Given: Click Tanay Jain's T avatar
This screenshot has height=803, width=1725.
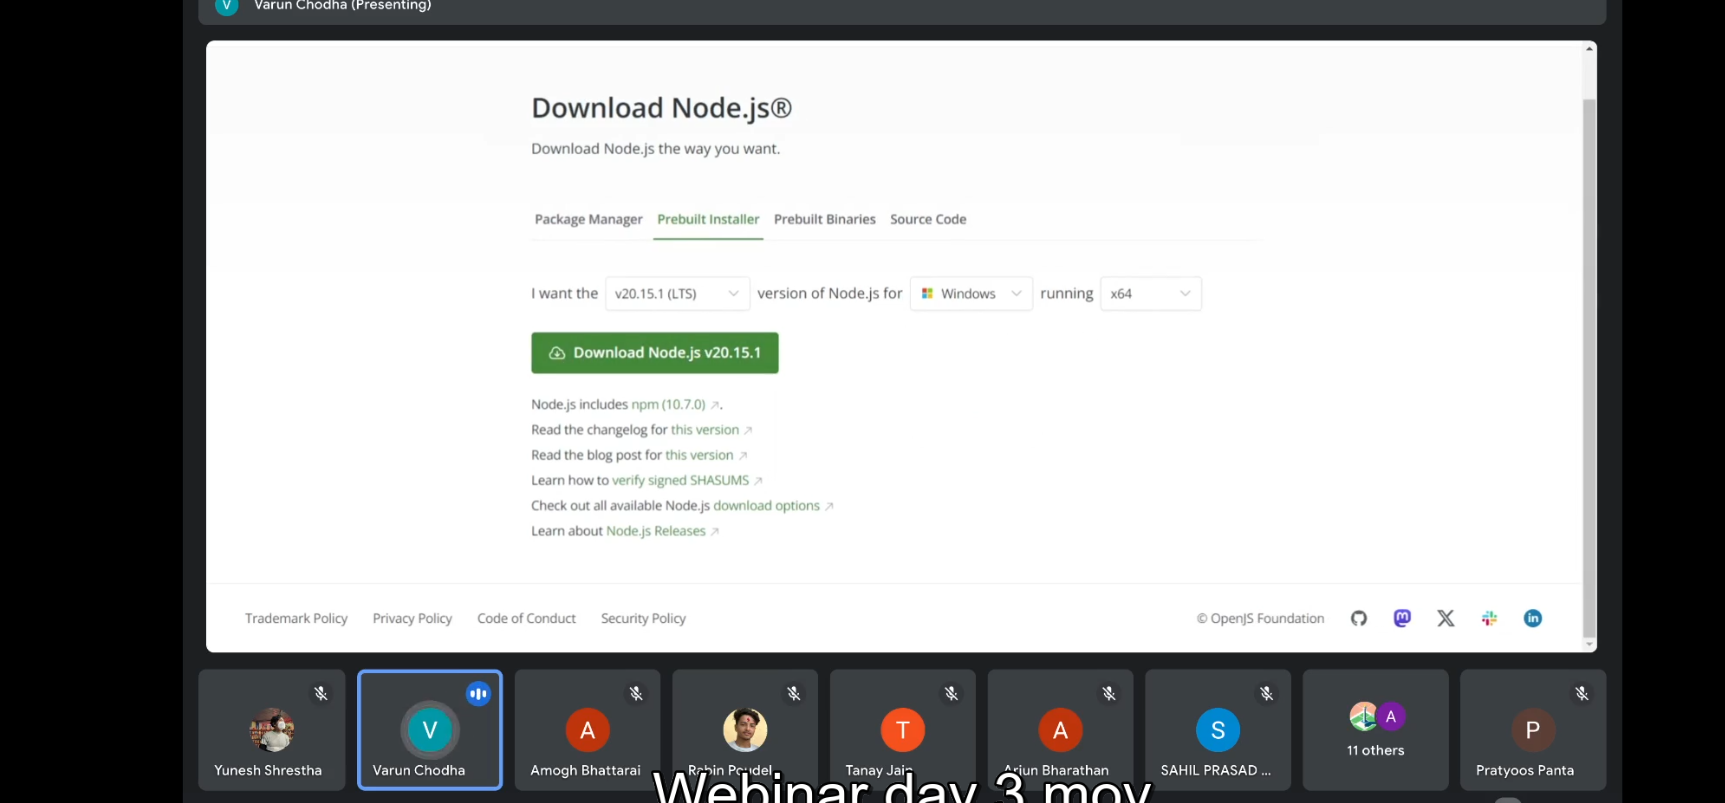Looking at the screenshot, I should 903,730.
